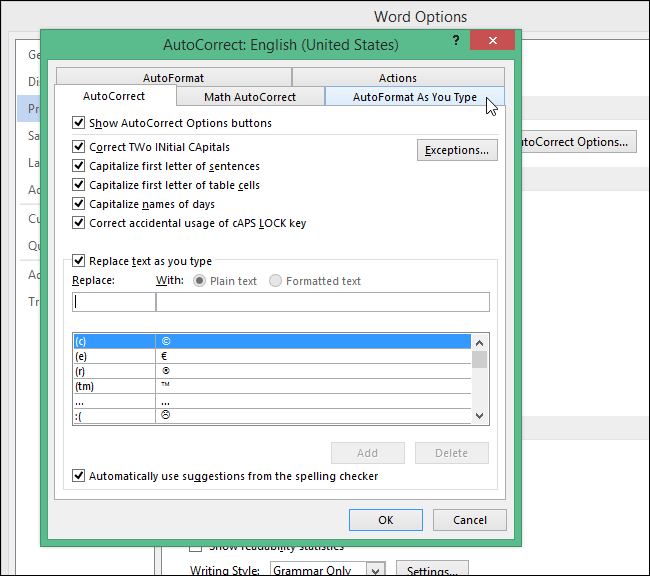Select the Plain text radio button

point(199,281)
